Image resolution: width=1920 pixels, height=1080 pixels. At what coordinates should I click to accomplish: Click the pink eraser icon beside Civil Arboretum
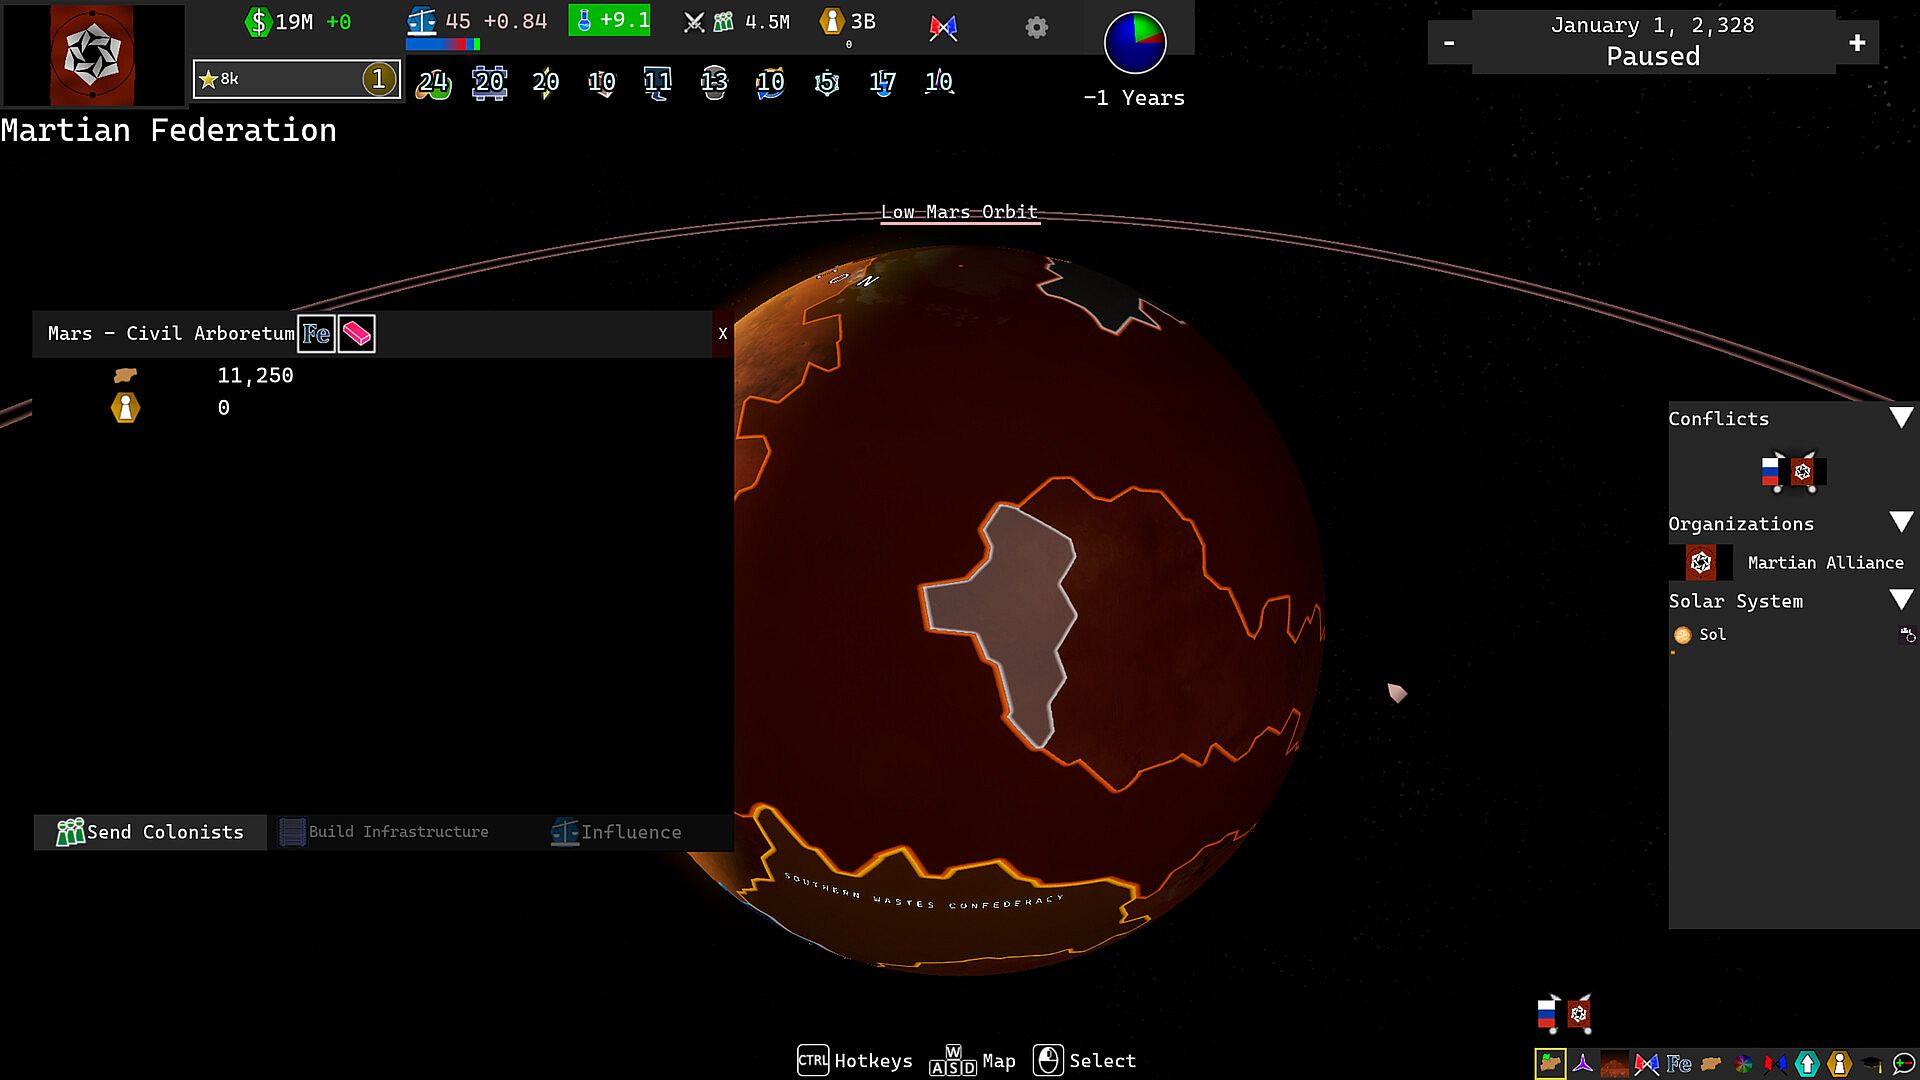pos(357,334)
